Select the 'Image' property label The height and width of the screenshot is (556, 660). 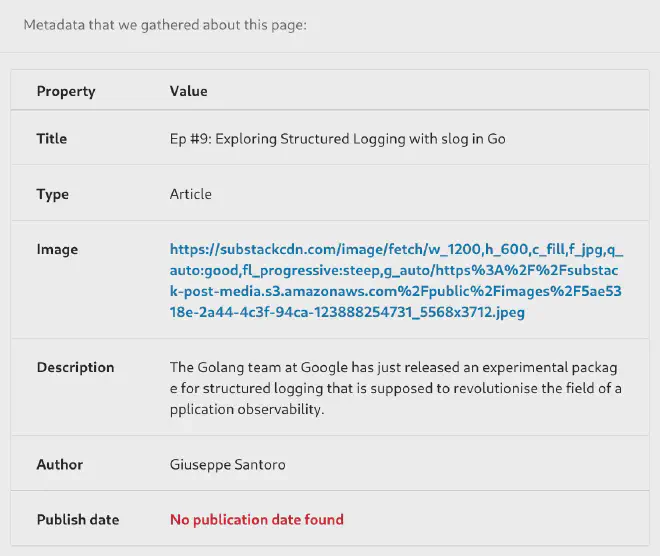pyautogui.click(x=57, y=249)
